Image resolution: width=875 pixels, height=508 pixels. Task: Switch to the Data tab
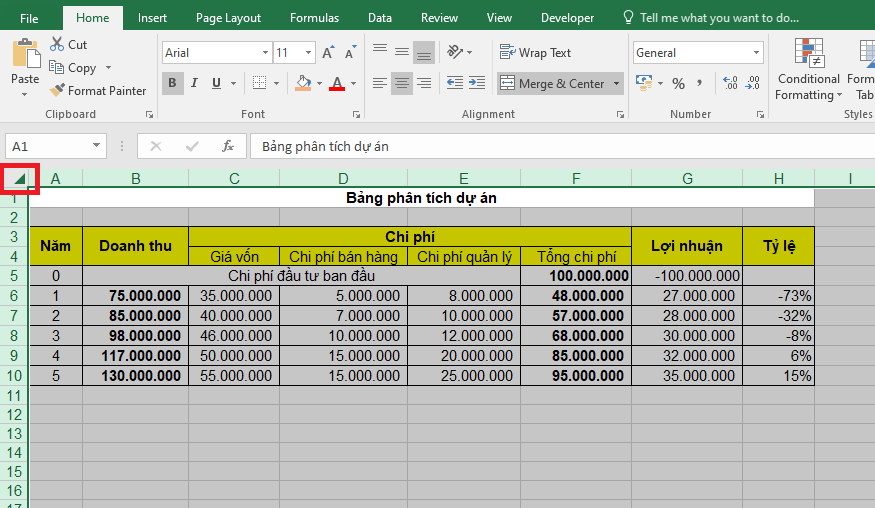(379, 18)
